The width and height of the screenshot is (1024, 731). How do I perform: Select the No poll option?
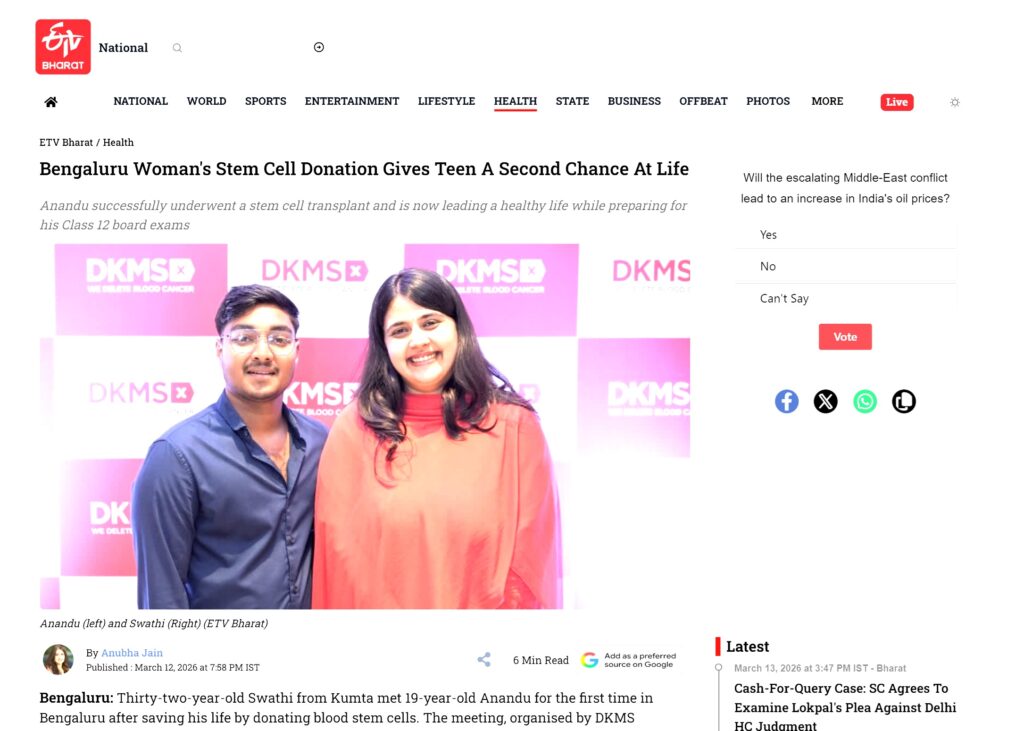point(846,267)
